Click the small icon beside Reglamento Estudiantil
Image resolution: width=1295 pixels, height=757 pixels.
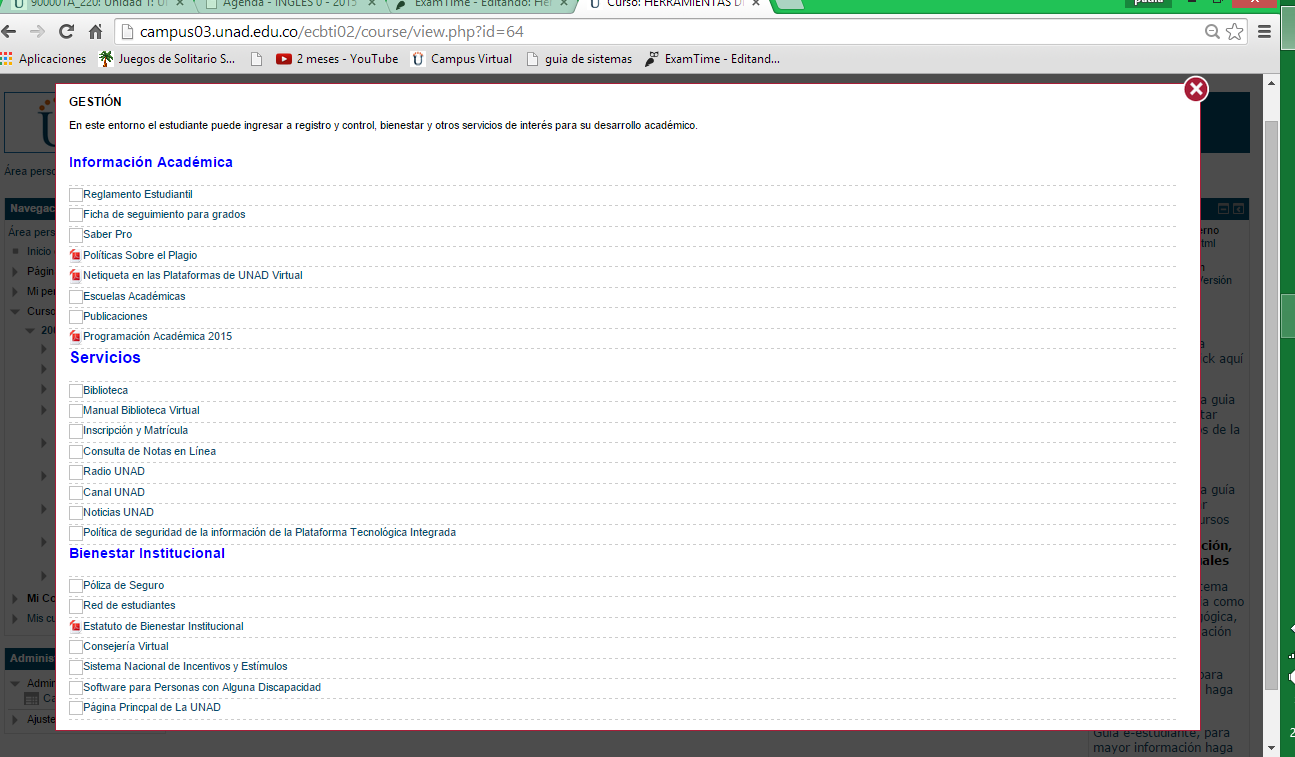click(x=76, y=194)
